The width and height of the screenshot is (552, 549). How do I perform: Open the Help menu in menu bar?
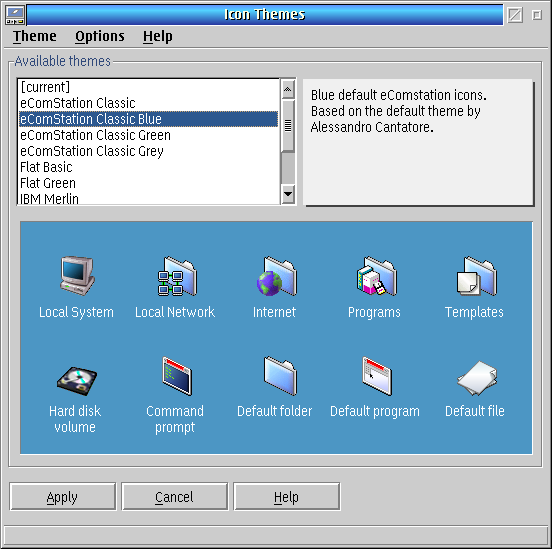[x=157, y=36]
